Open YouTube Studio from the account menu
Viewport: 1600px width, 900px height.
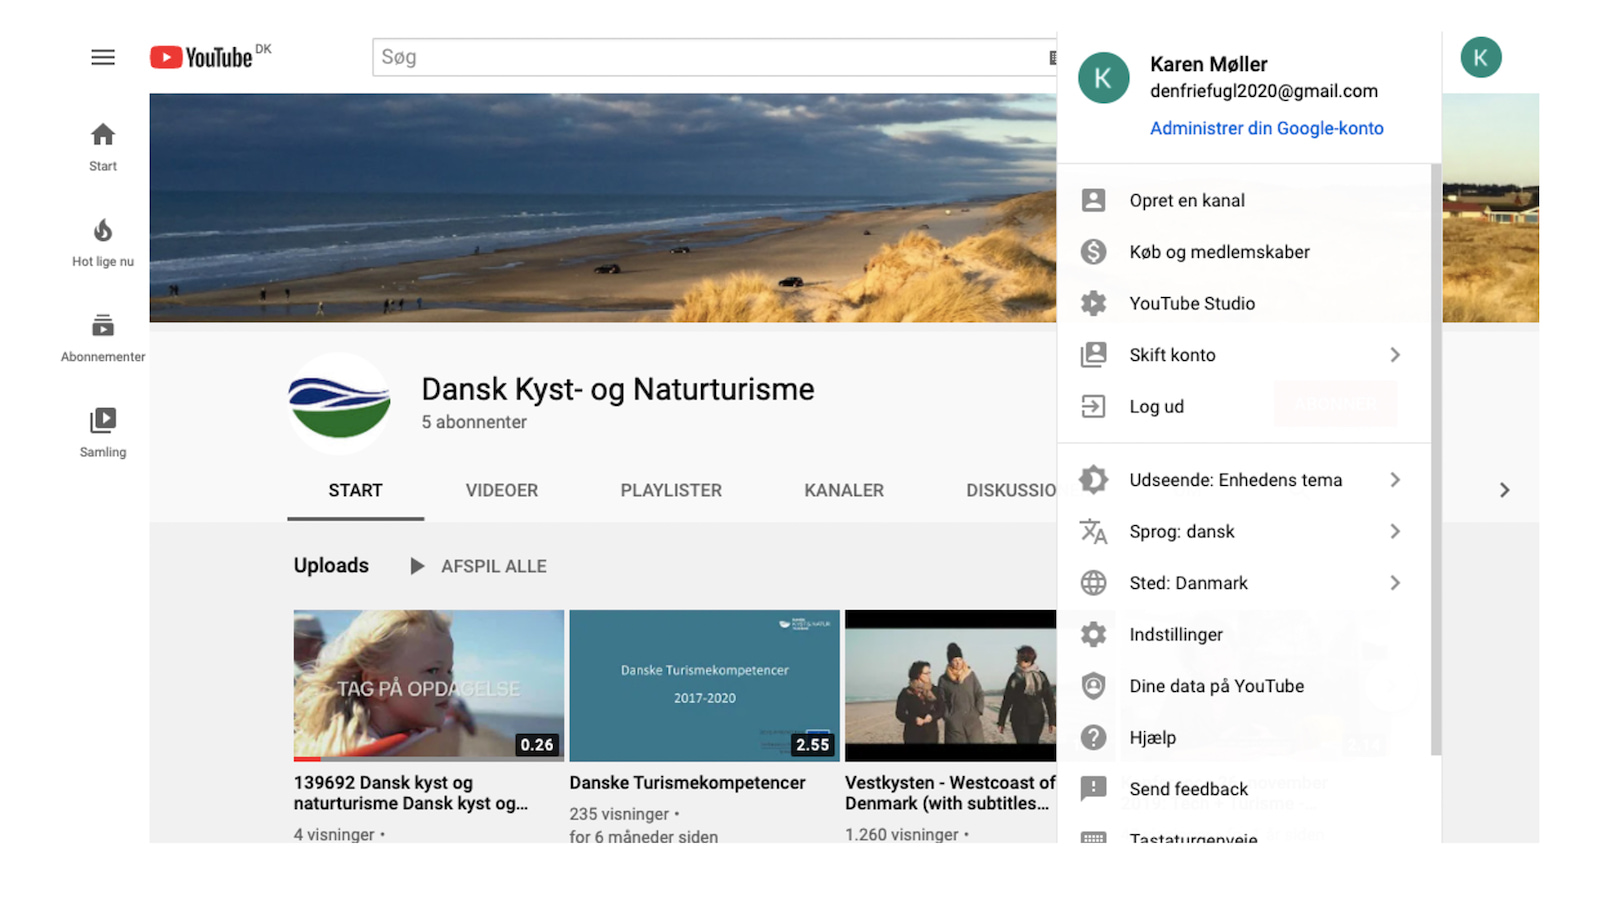[x=1192, y=303]
